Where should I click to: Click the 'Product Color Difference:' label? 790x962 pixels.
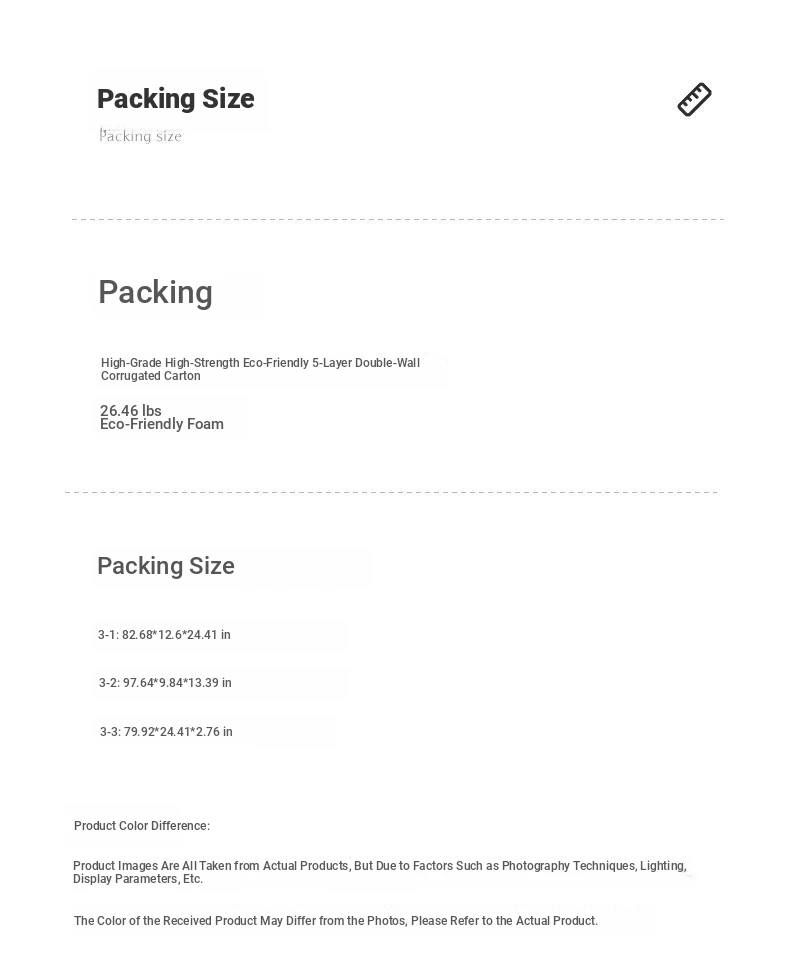tap(142, 826)
